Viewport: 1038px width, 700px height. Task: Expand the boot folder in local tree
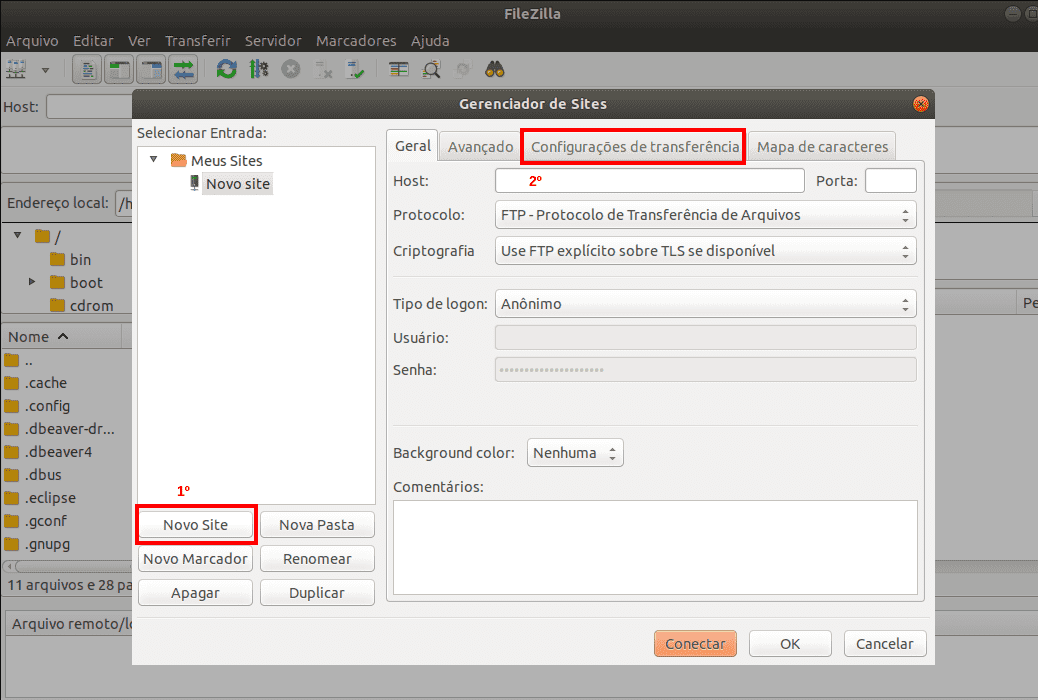click(x=32, y=281)
